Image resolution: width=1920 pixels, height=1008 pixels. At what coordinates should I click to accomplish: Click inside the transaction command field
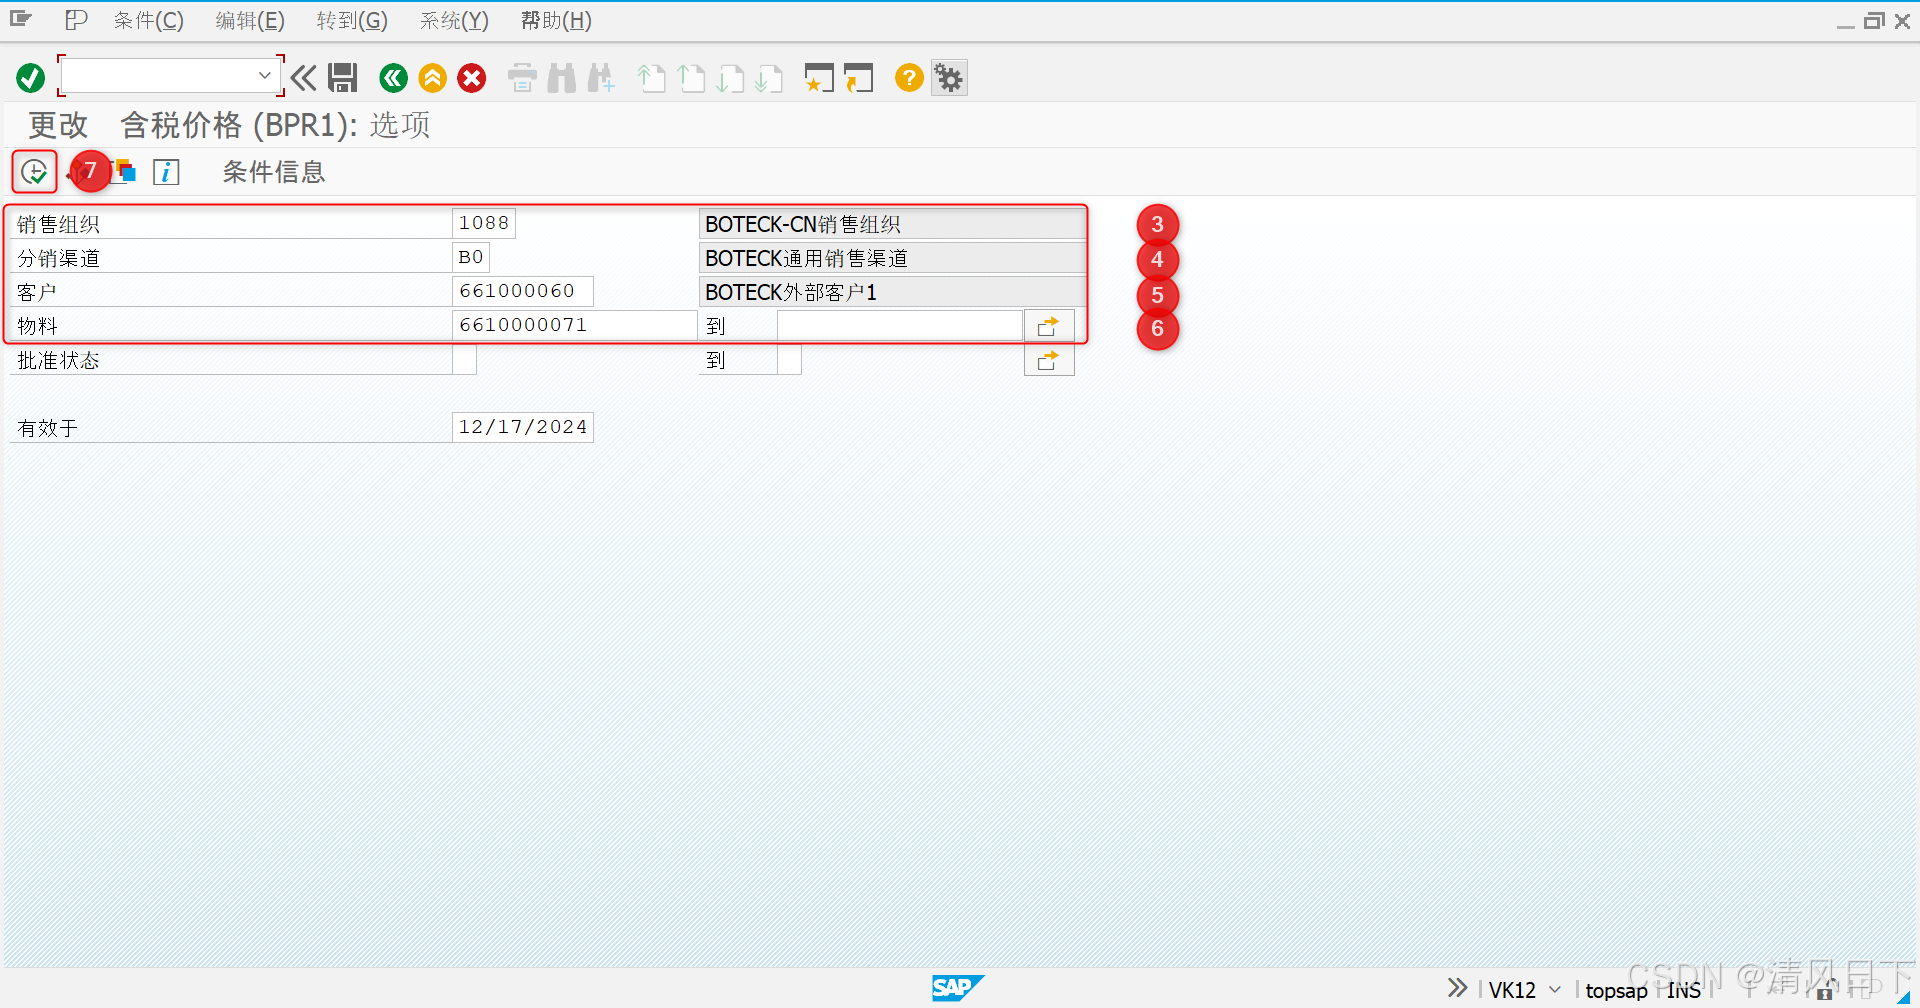click(160, 76)
